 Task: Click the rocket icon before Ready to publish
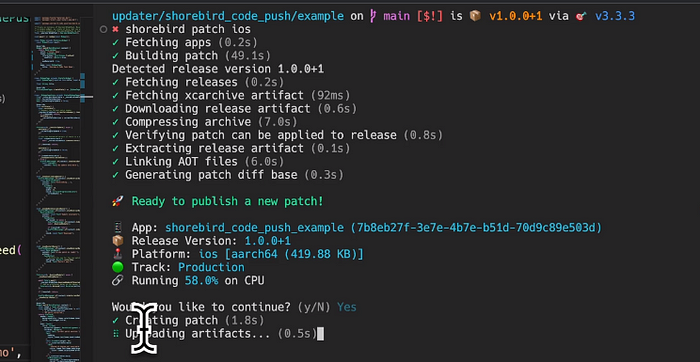pos(117,201)
